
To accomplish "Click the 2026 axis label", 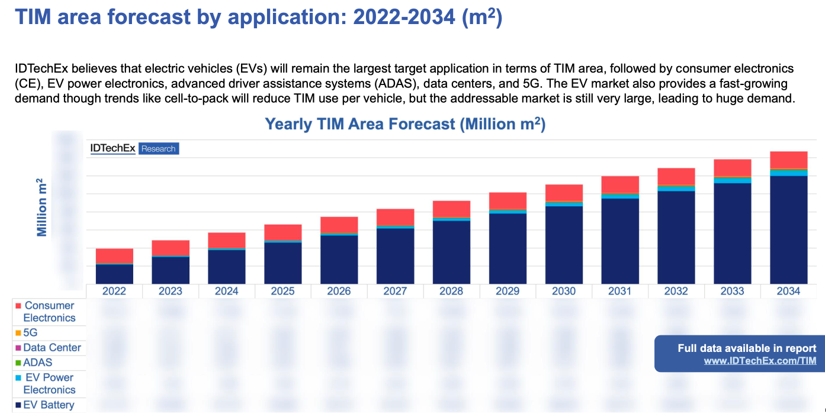I will pos(339,291).
